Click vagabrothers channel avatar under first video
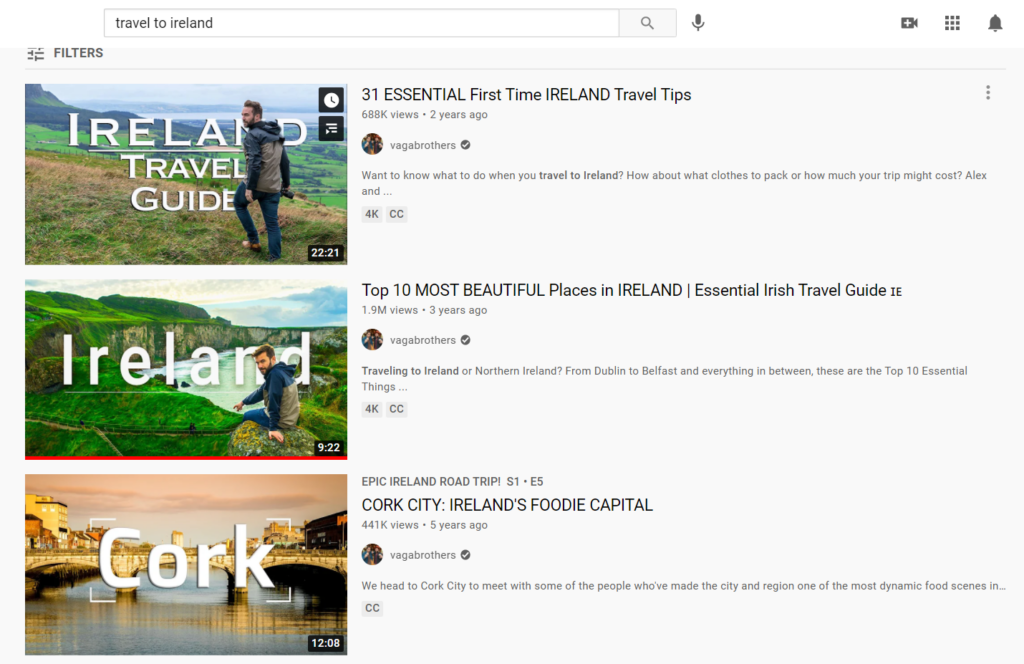This screenshot has width=1024, height=664. [x=372, y=144]
